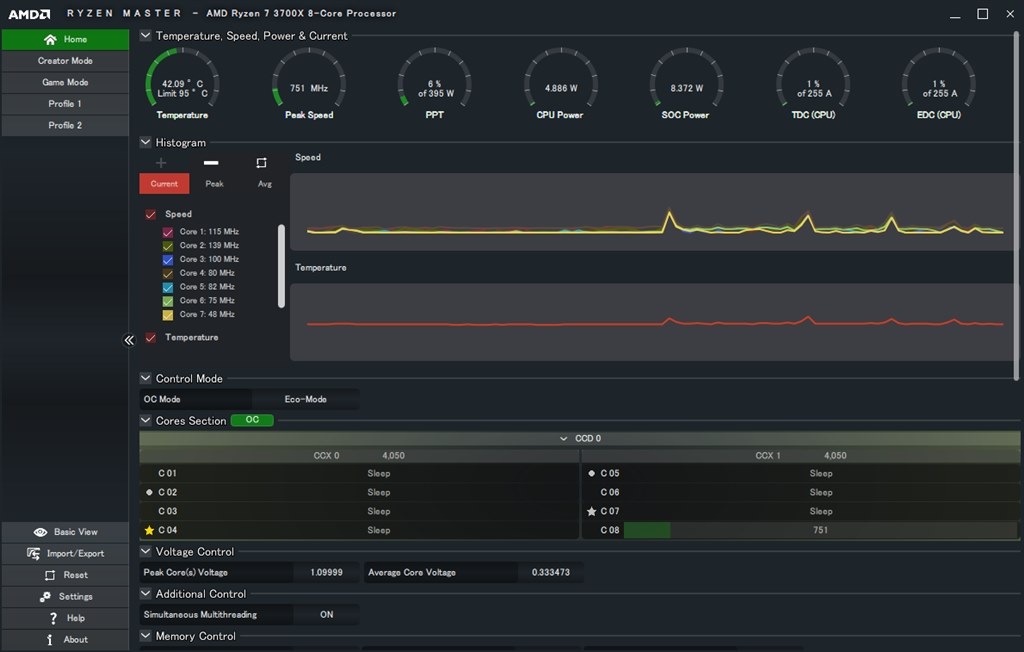Image resolution: width=1024 pixels, height=652 pixels.
Task: Collapse the CCD 0 chevron
Action: (564, 438)
